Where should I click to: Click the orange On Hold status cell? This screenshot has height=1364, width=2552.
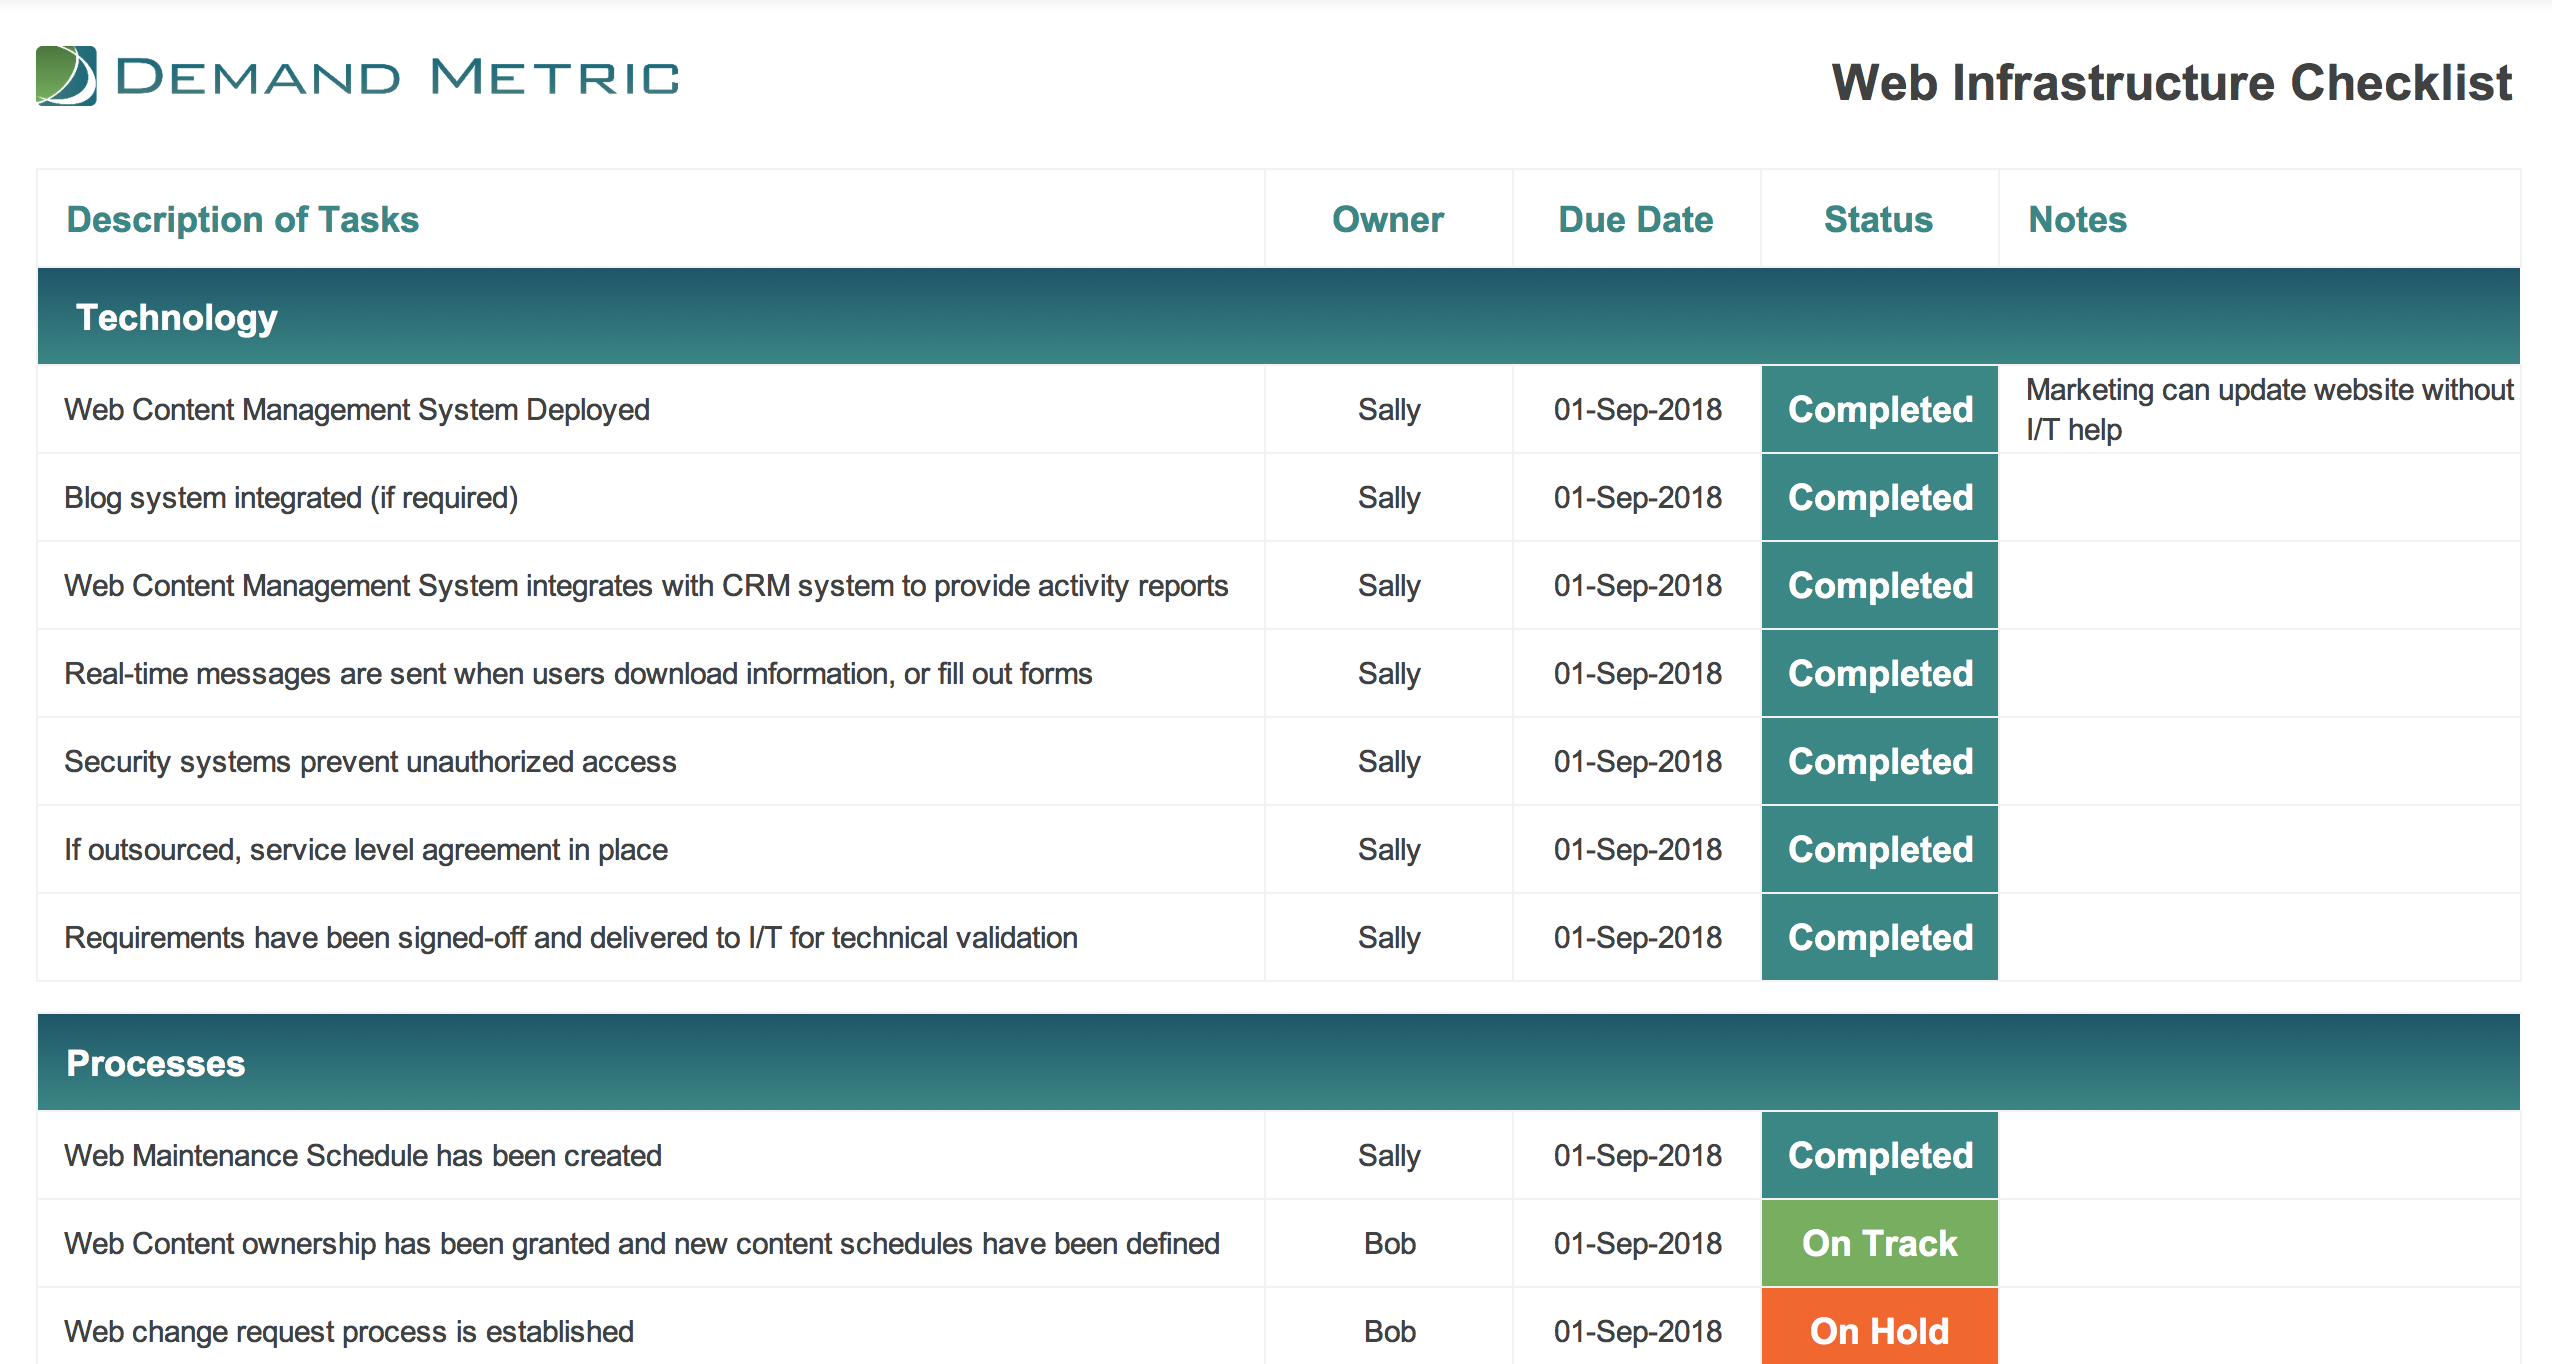[x=1879, y=1330]
